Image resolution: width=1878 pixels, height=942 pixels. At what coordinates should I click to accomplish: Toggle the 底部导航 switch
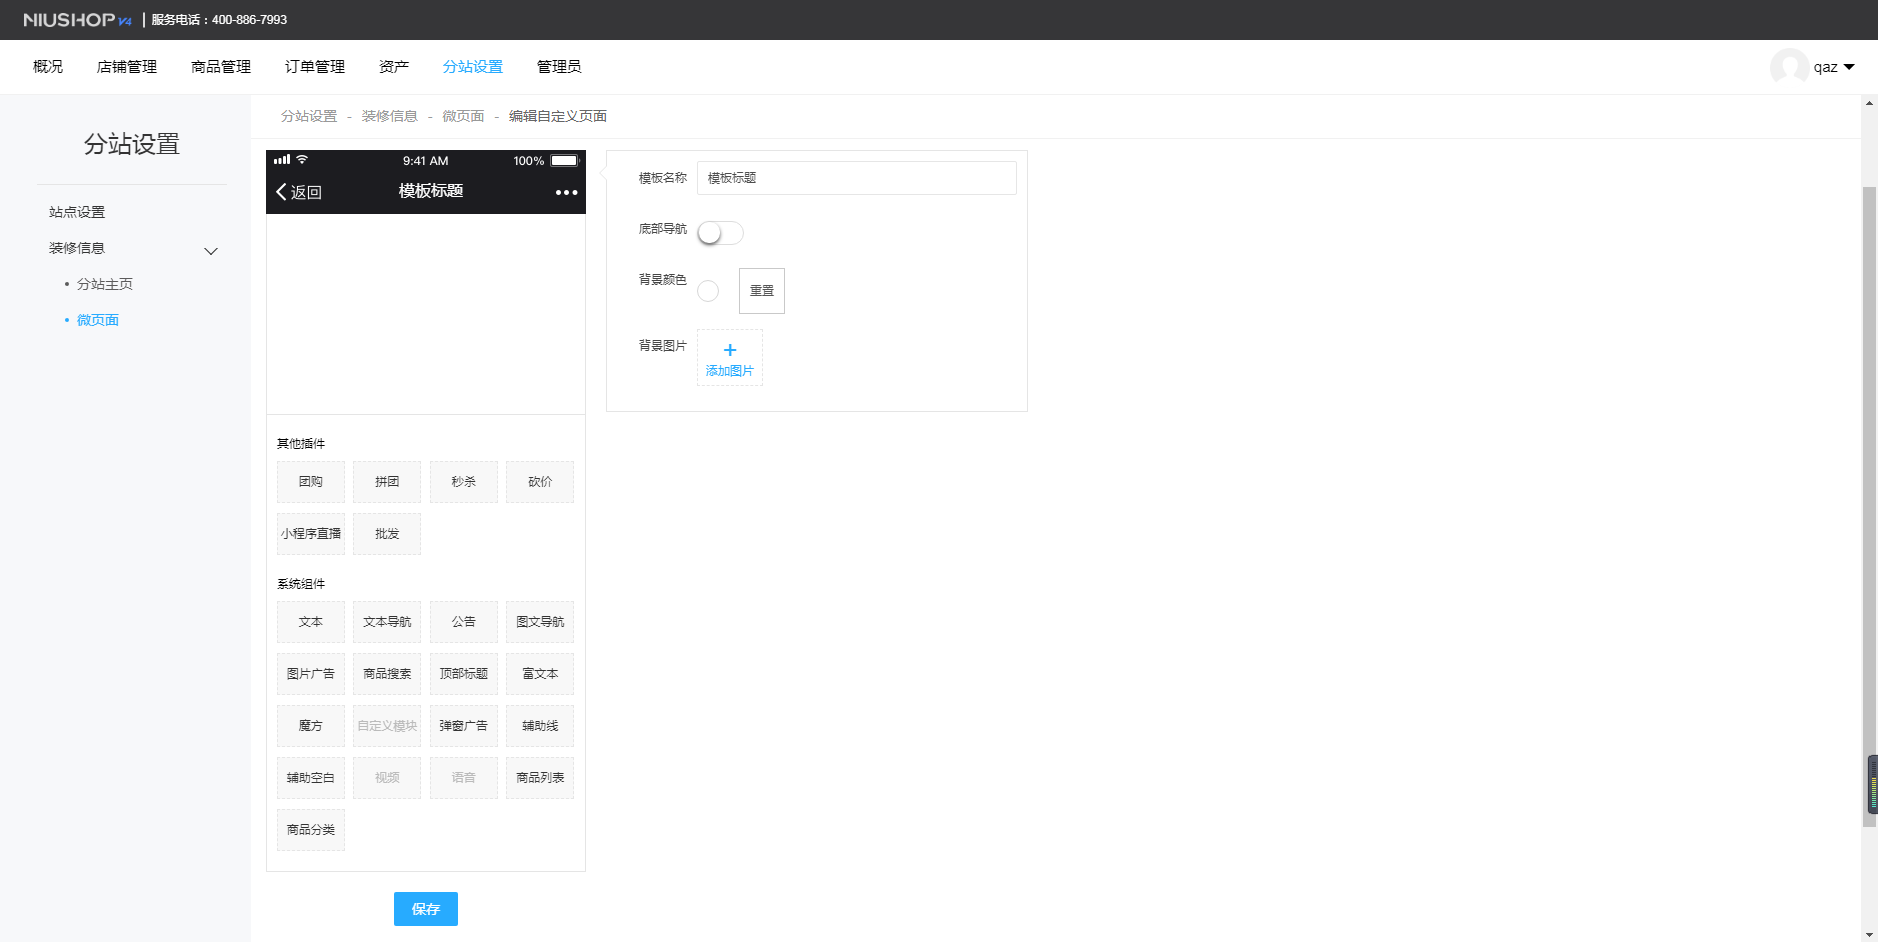tap(720, 233)
